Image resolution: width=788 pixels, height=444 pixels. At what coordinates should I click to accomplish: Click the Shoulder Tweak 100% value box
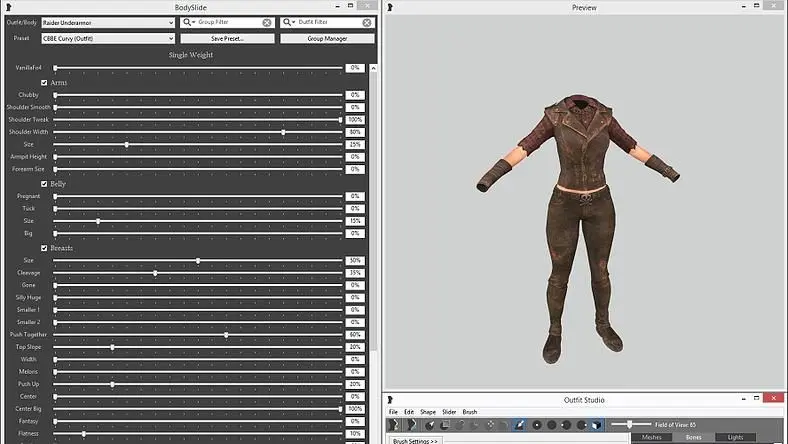point(355,120)
